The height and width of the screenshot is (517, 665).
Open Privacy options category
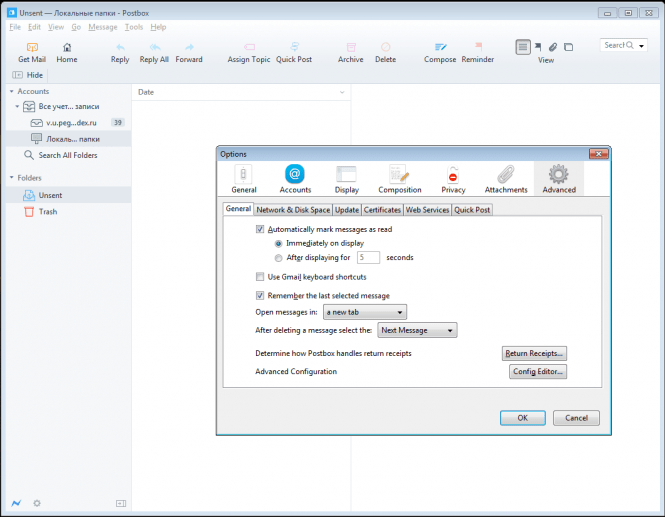click(x=453, y=179)
